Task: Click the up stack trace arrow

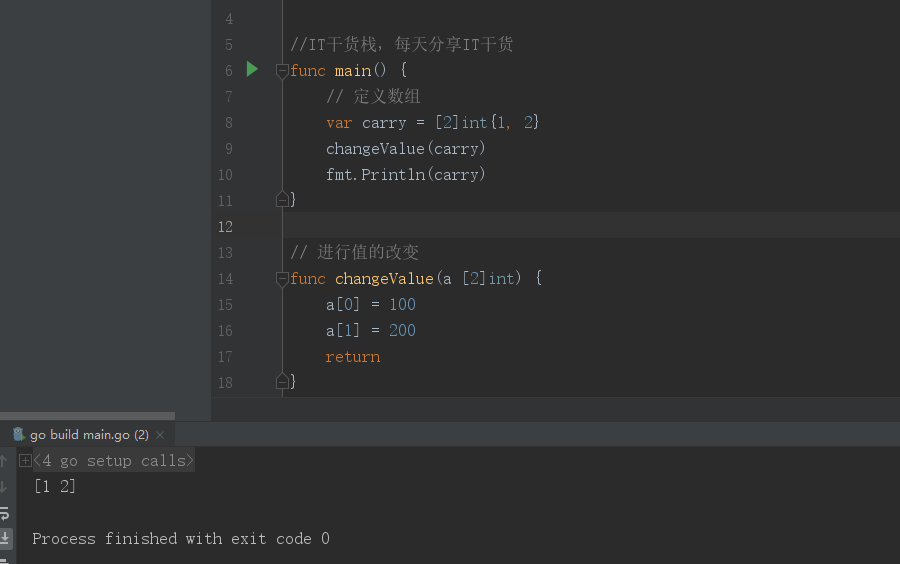Action: (4, 461)
